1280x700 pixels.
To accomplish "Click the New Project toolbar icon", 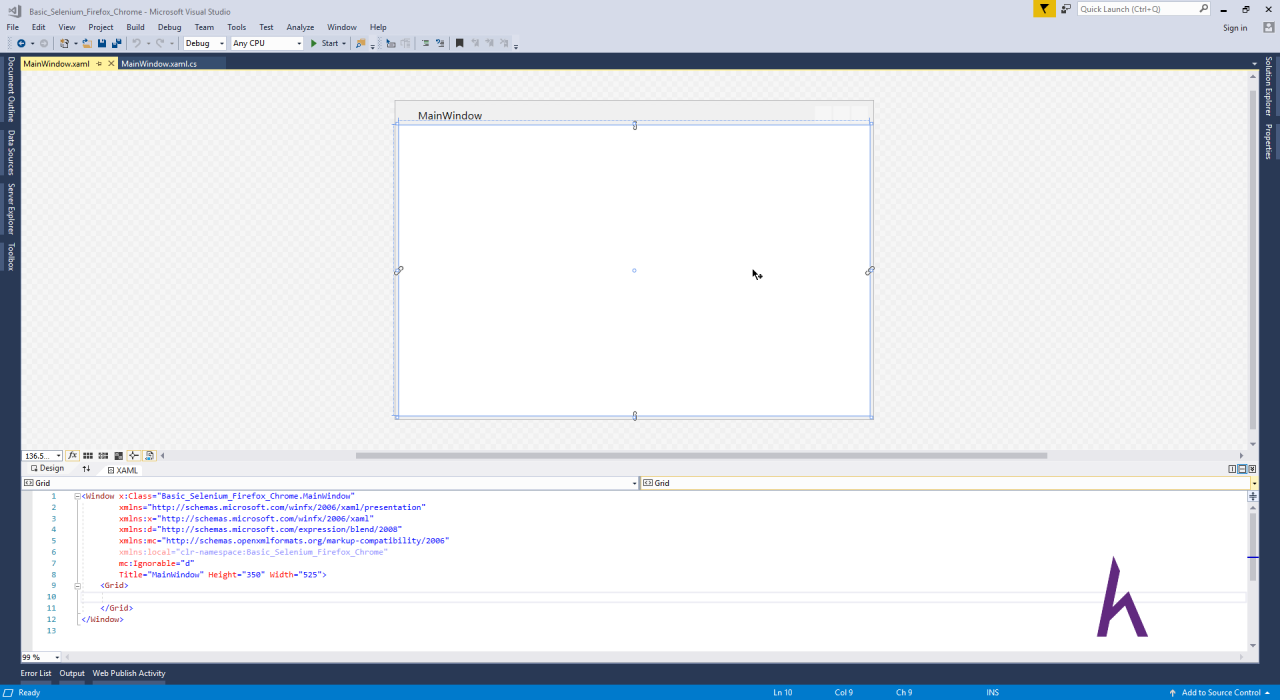I will click(64, 43).
